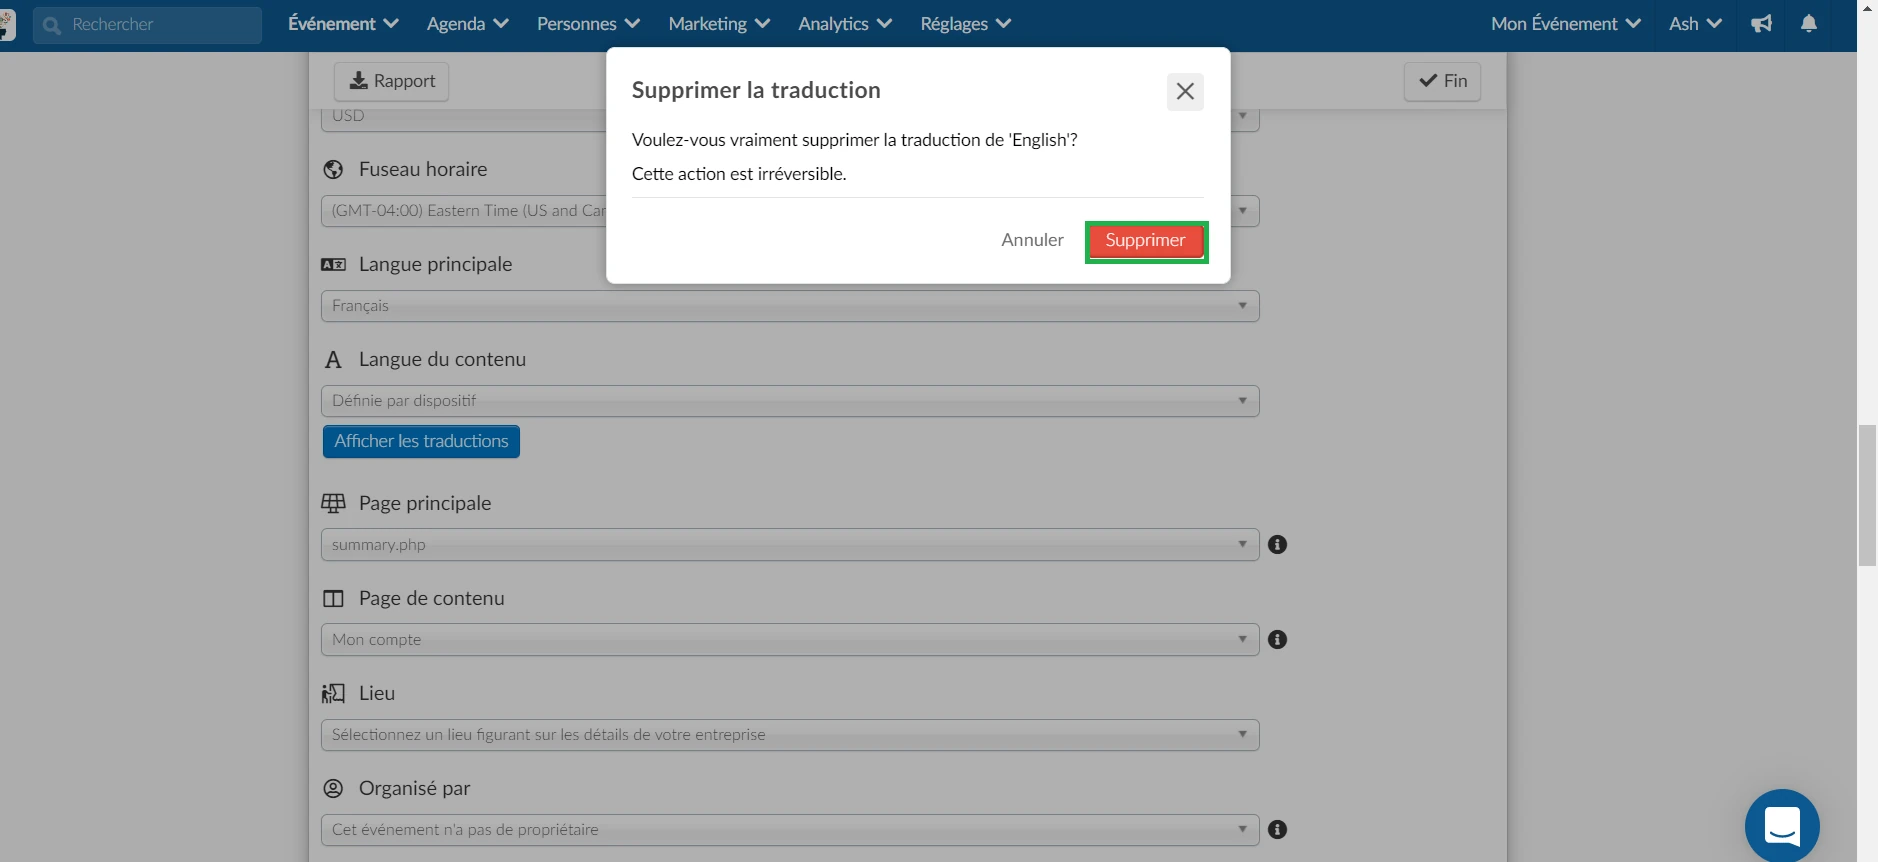Click the 'Cette action est irréversible.' text
1878x862 pixels.
(739, 174)
